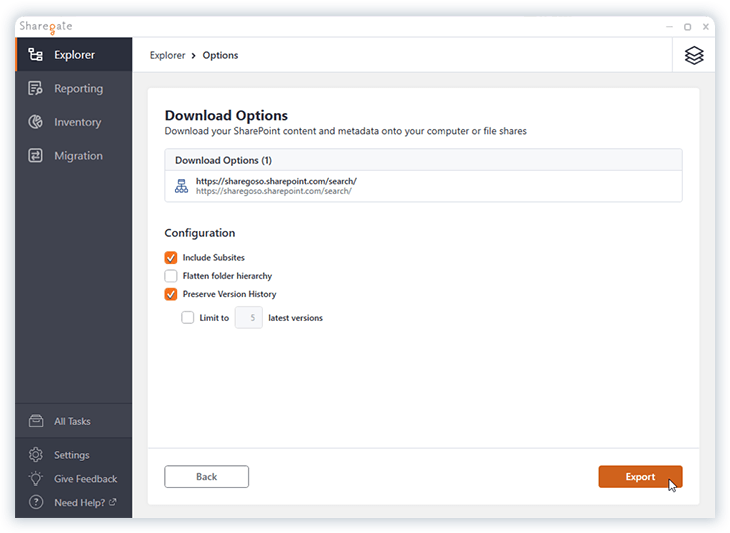Maximize the Sharegate window
This screenshot has width=730, height=533.
687,27
